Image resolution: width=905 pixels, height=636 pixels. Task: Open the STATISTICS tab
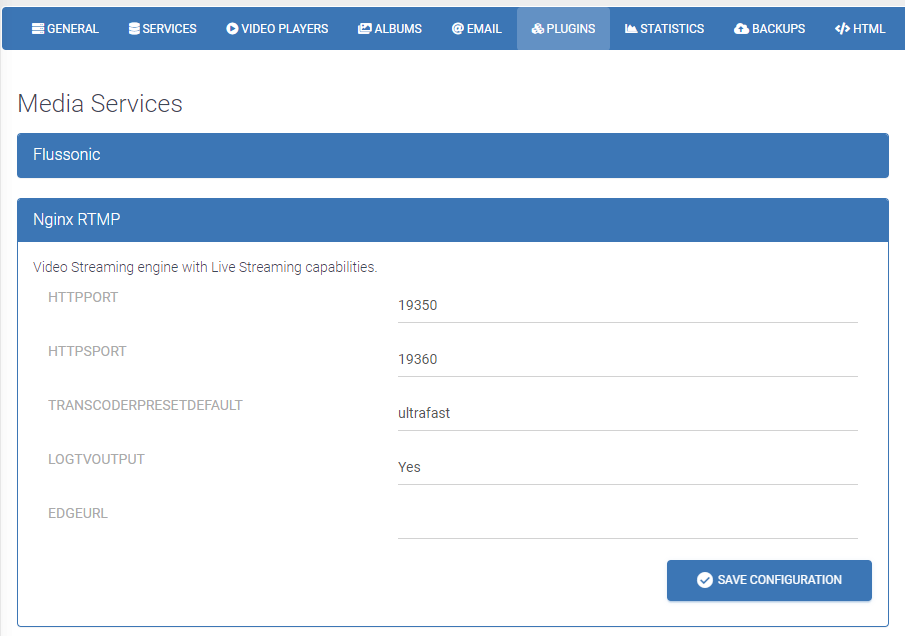coord(664,29)
